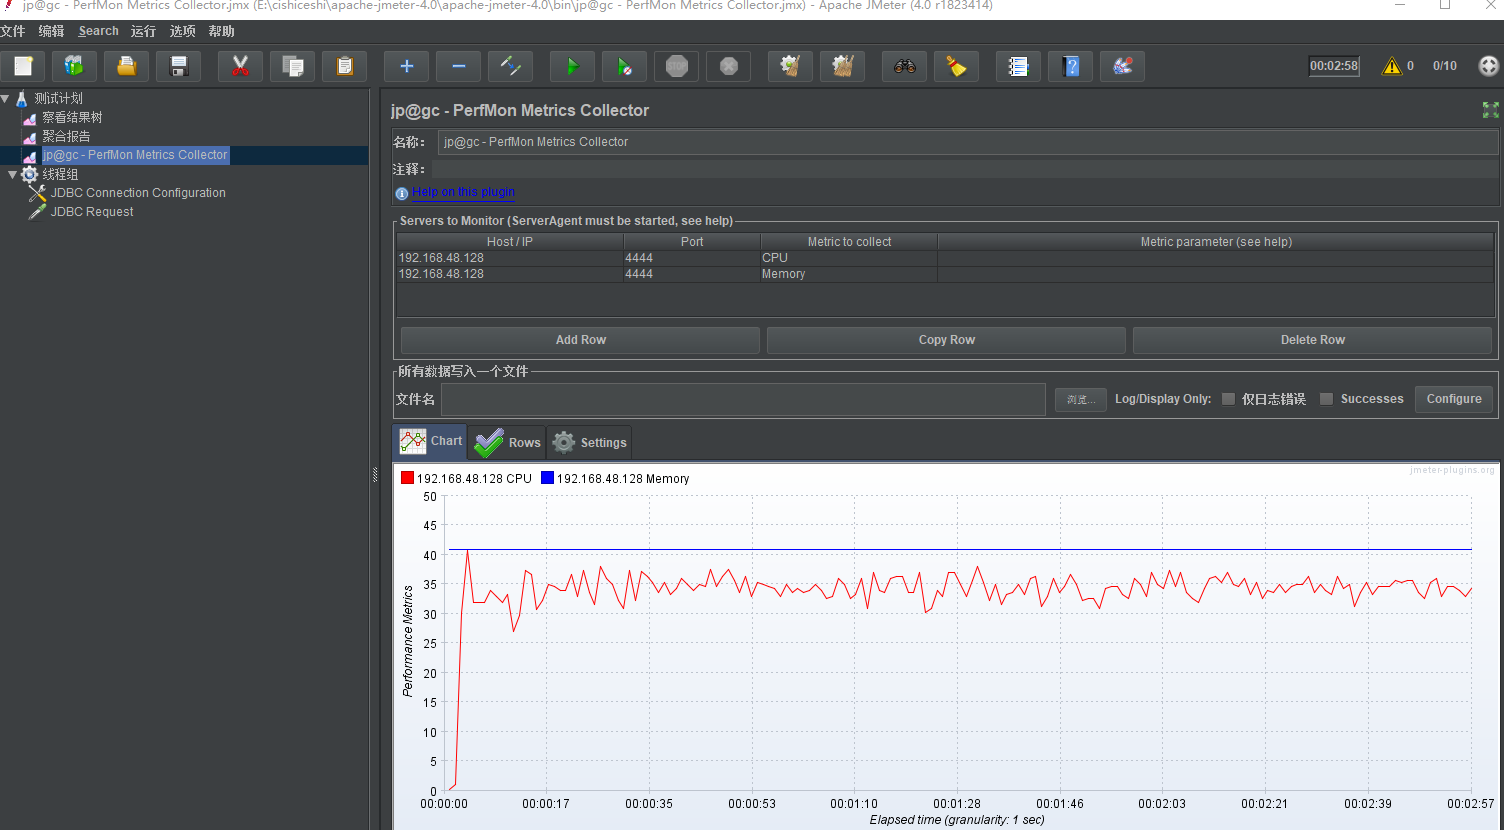Start the test with green play icon
Screen dimensions: 1504x830
[573, 66]
